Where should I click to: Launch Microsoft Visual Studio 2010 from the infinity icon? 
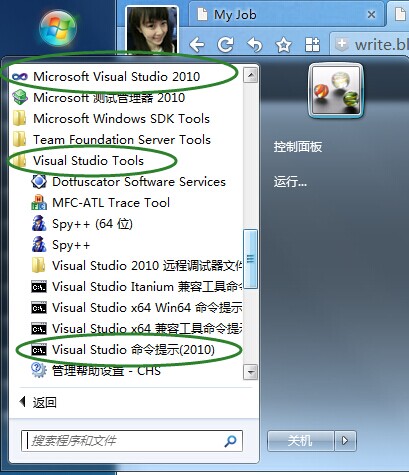click(x=19, y=77)
